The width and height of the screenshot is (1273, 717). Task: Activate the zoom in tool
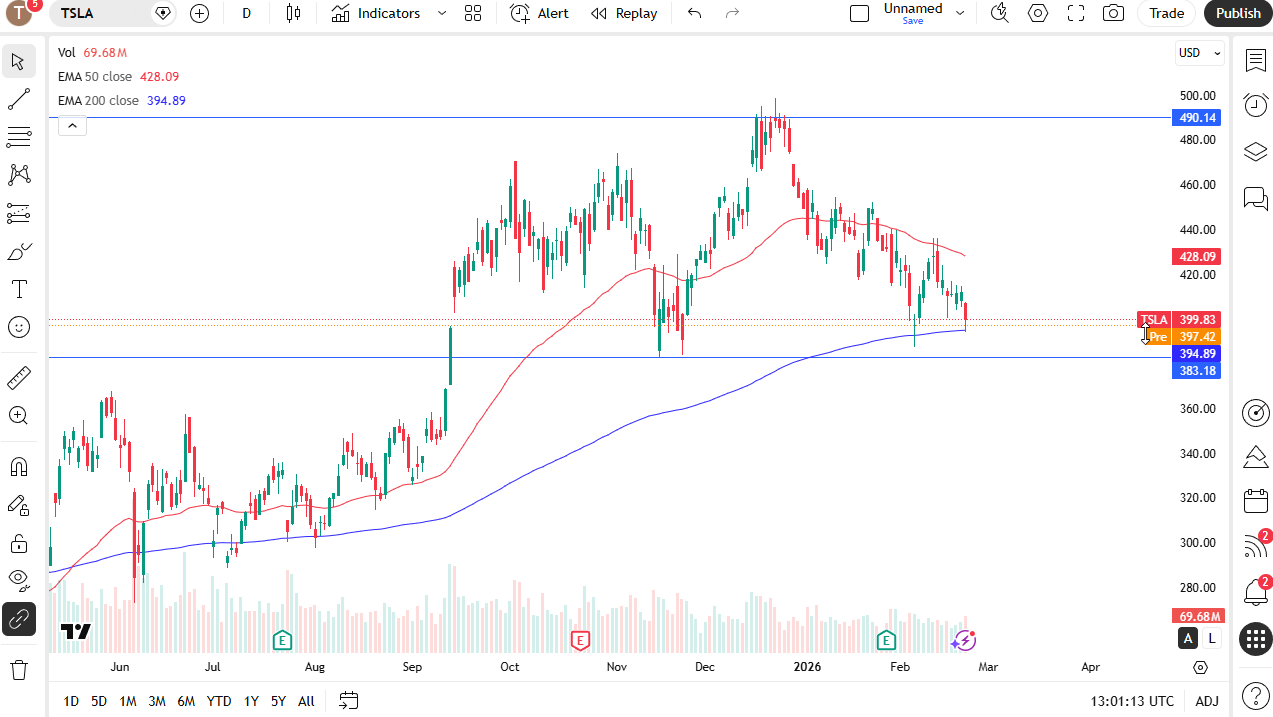18,416
